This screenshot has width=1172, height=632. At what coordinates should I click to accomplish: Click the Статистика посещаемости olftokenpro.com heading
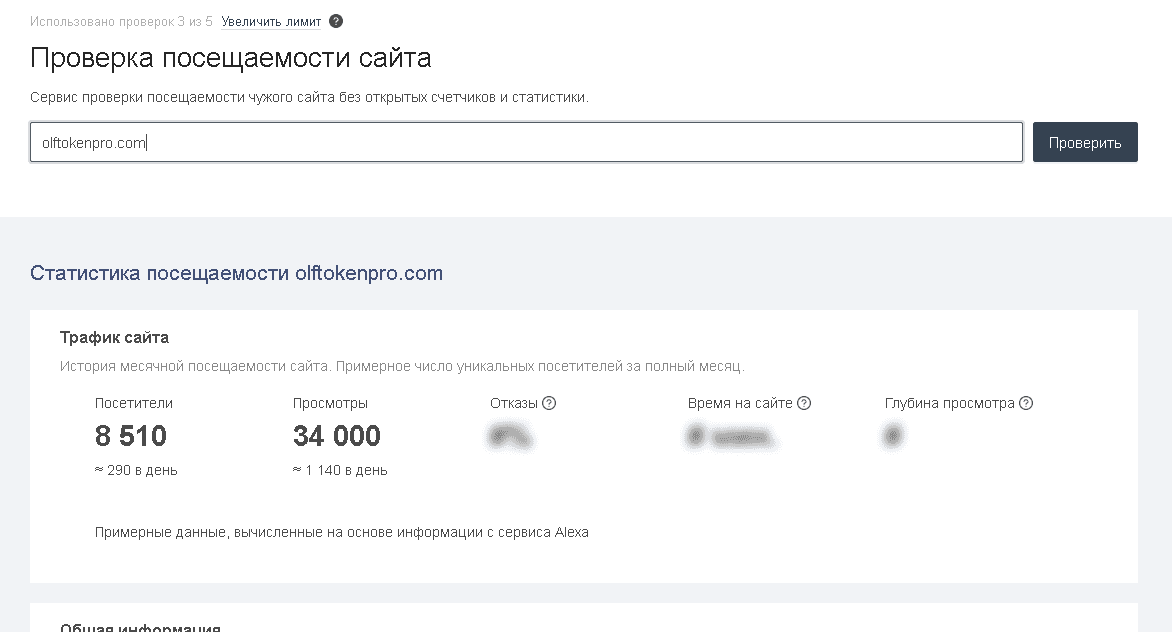pos(236,273)
